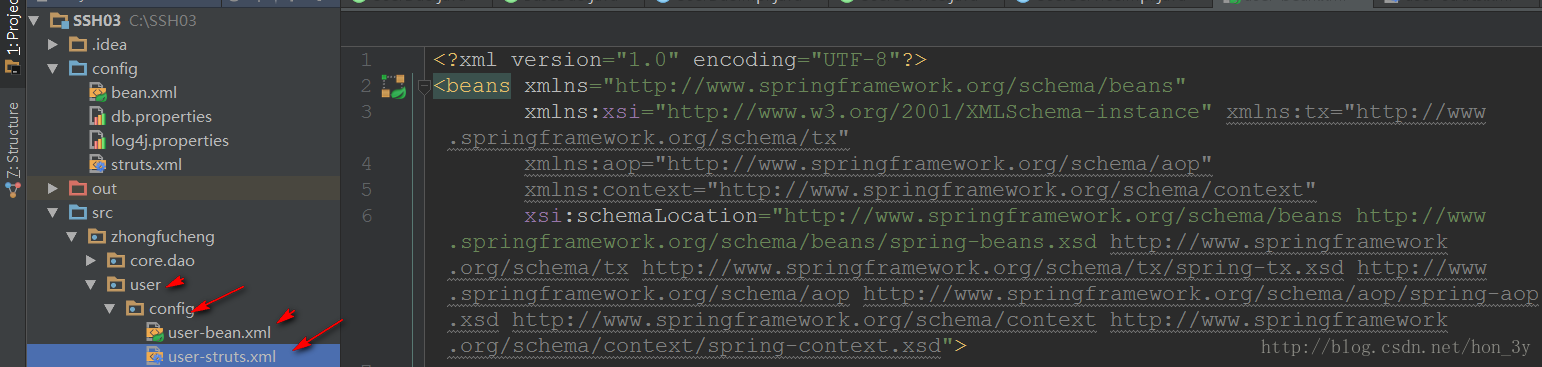This screenshot has height=367, width=1542.
Task: Click the struts.xml file icon
Action: point(98,165)
